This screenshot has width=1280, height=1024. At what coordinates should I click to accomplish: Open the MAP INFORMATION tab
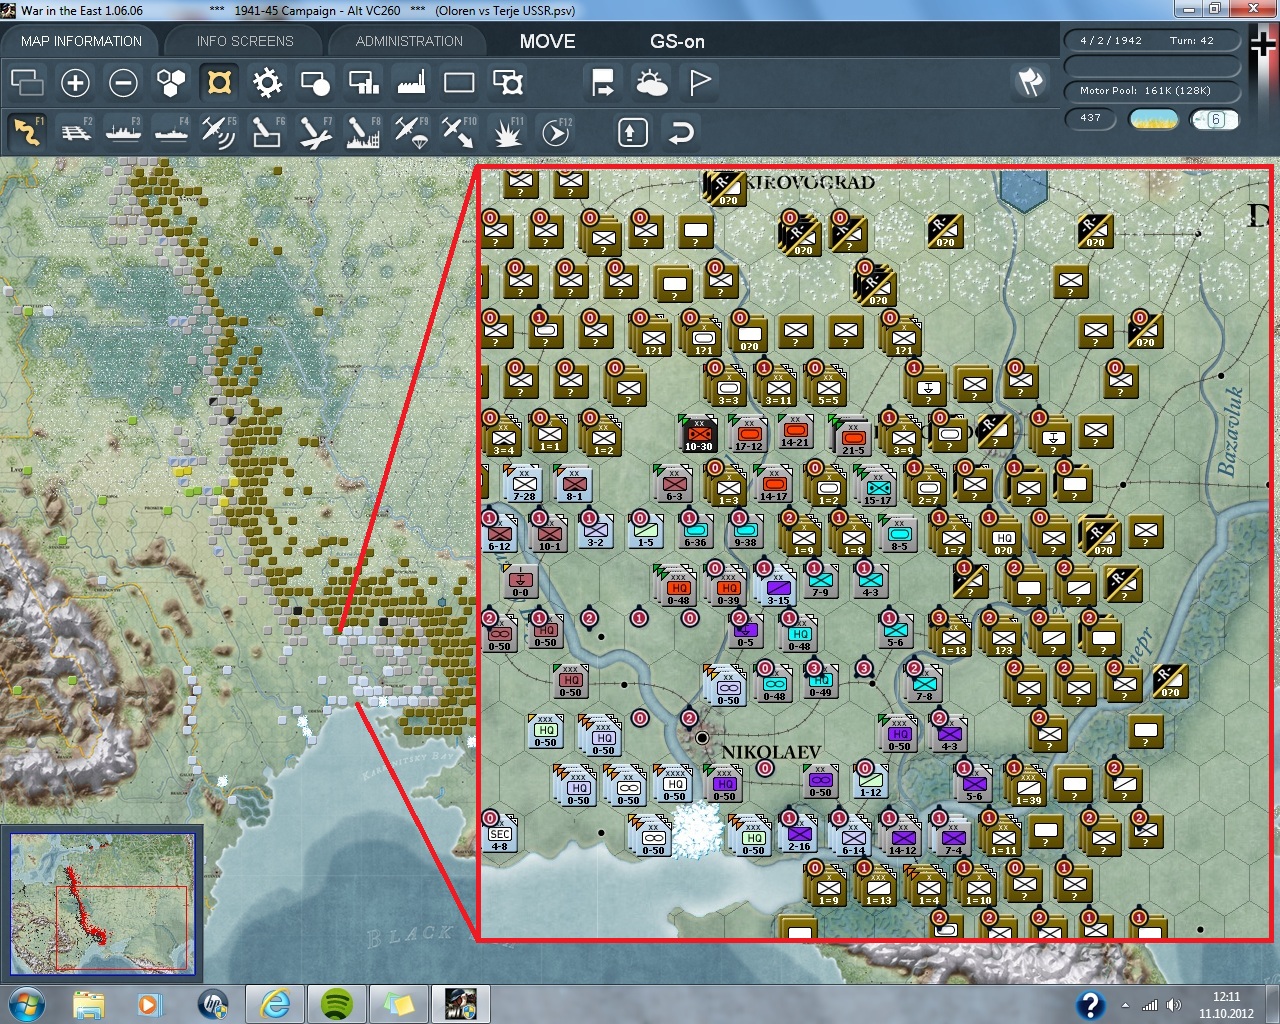tap(81, 41)
